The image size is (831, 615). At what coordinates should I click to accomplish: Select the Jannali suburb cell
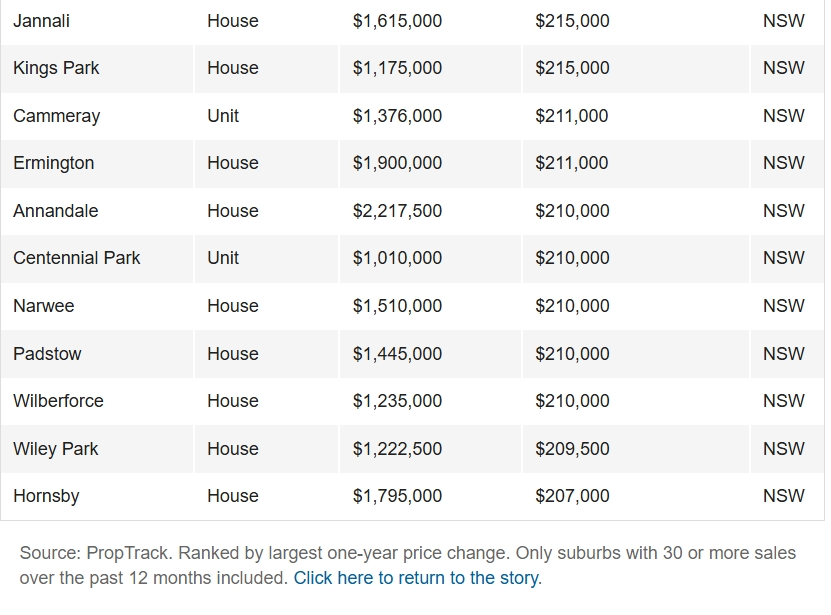tap(97, 21)
